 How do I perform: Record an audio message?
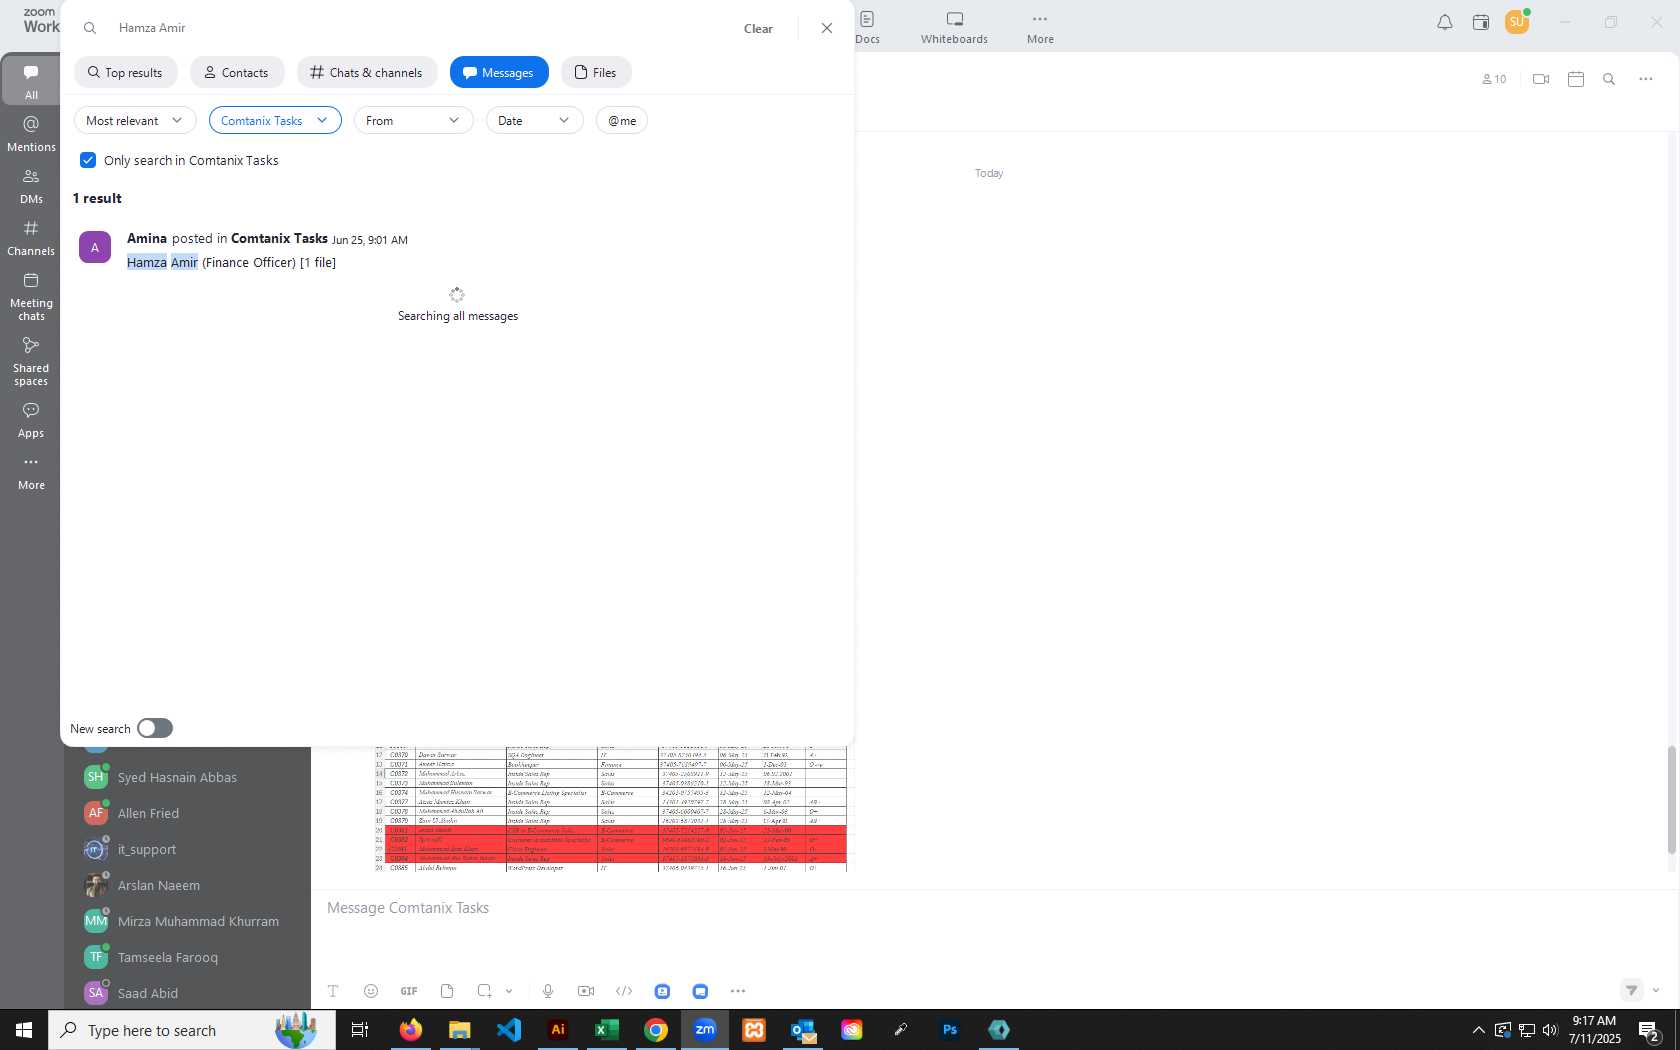coord(548,991)
